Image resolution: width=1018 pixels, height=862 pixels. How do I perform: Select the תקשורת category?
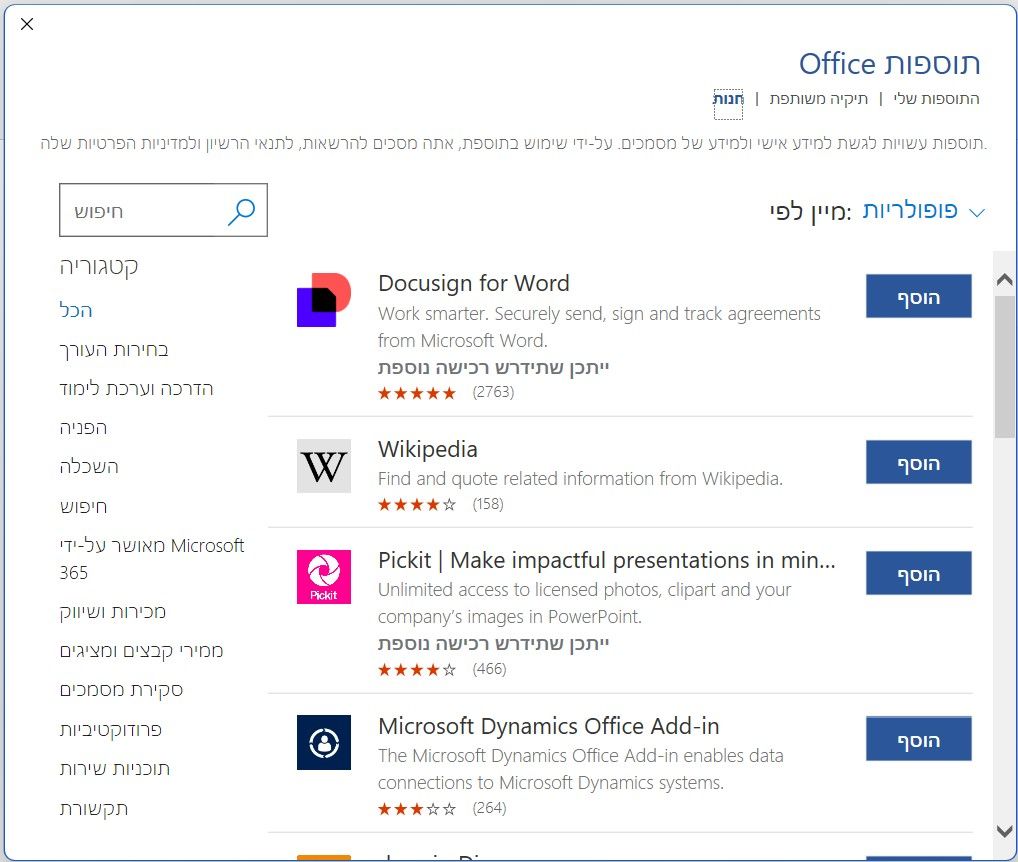coord(94,809)
